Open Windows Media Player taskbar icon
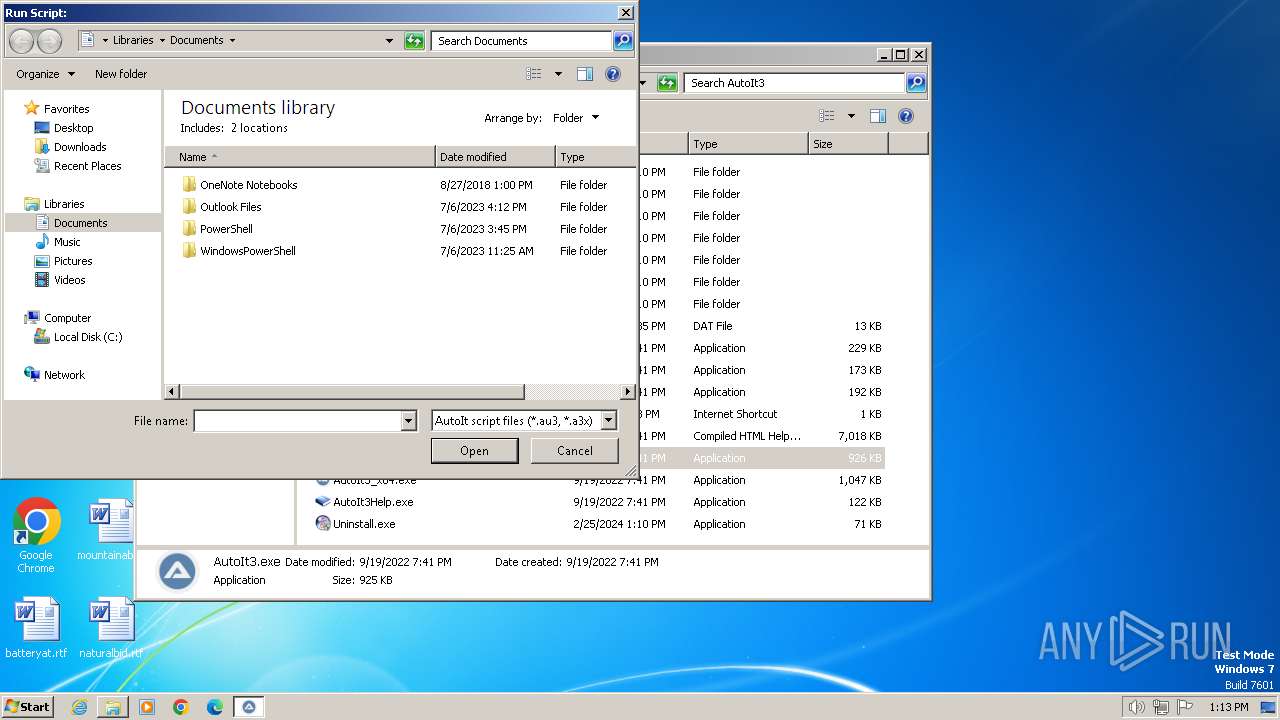Viewport: 1280px width, 720px height. click(x=147, y=707)
